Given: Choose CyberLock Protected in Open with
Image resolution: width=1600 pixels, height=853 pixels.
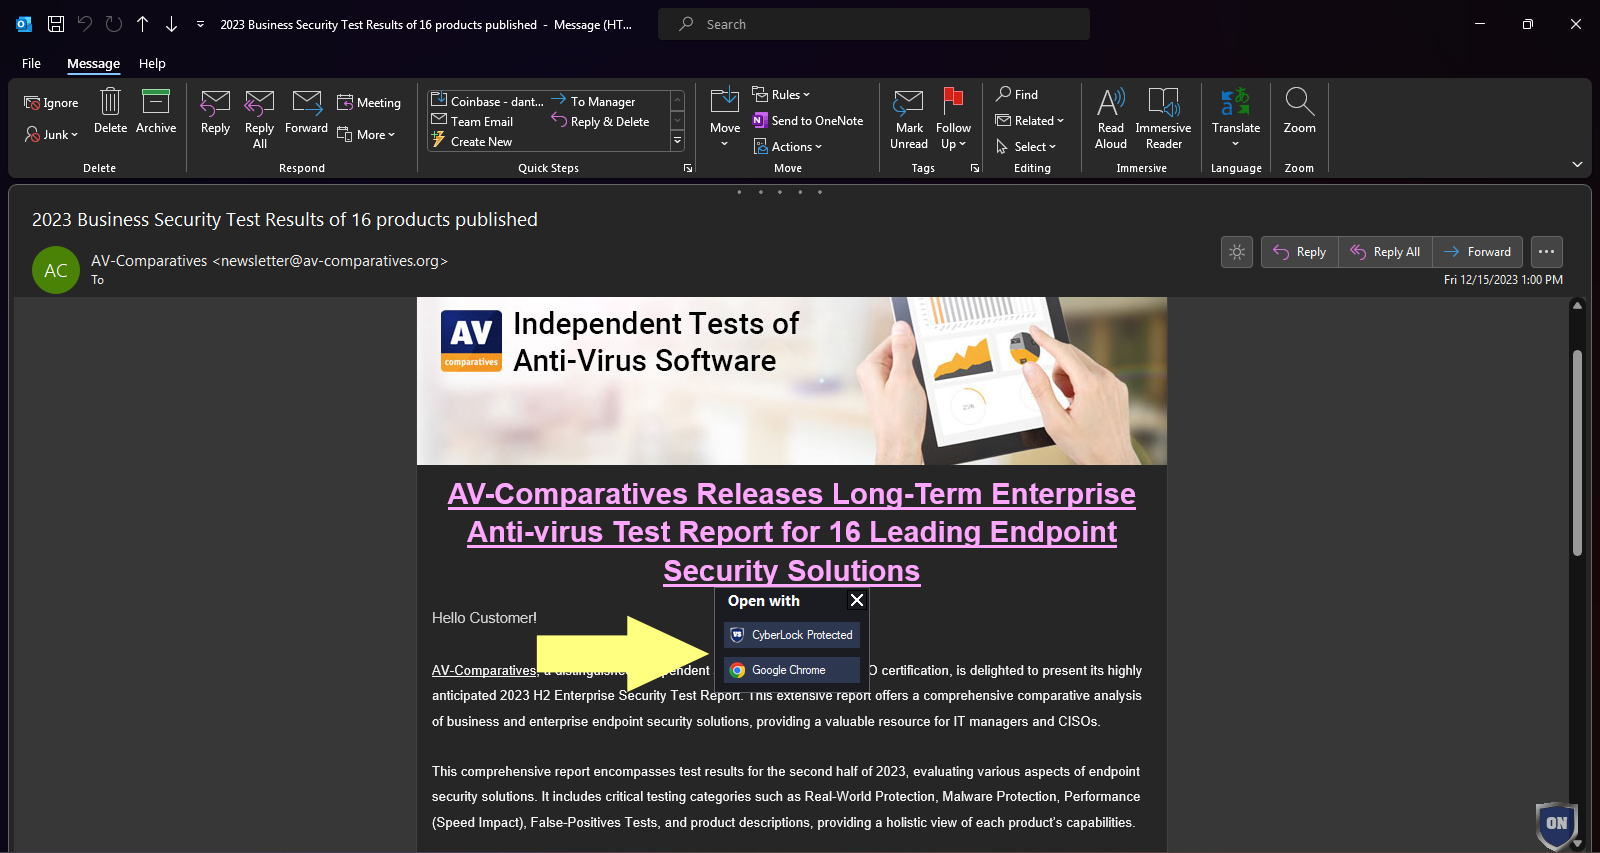Looking at the screenshot, I should pos(792,635).
